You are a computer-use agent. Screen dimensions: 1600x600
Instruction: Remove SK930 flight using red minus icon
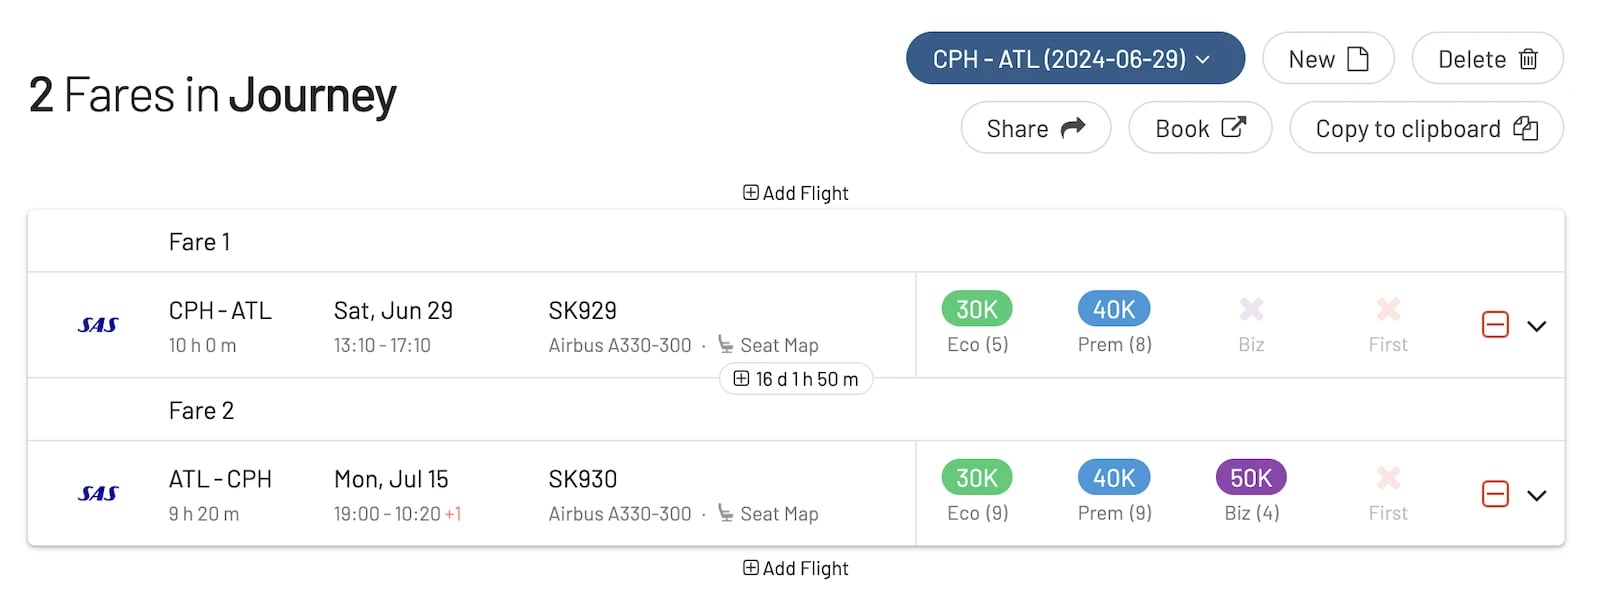(x=1495, y=494)
